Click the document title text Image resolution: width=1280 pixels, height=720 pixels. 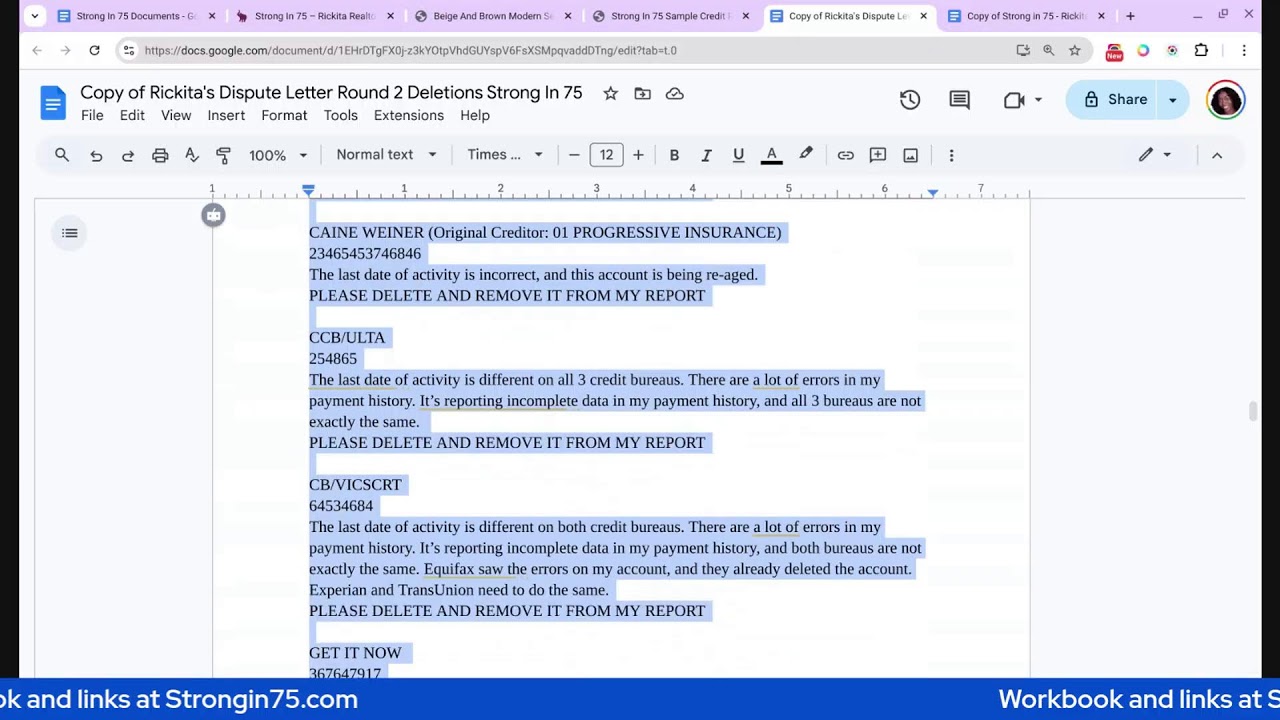(331, 93)
